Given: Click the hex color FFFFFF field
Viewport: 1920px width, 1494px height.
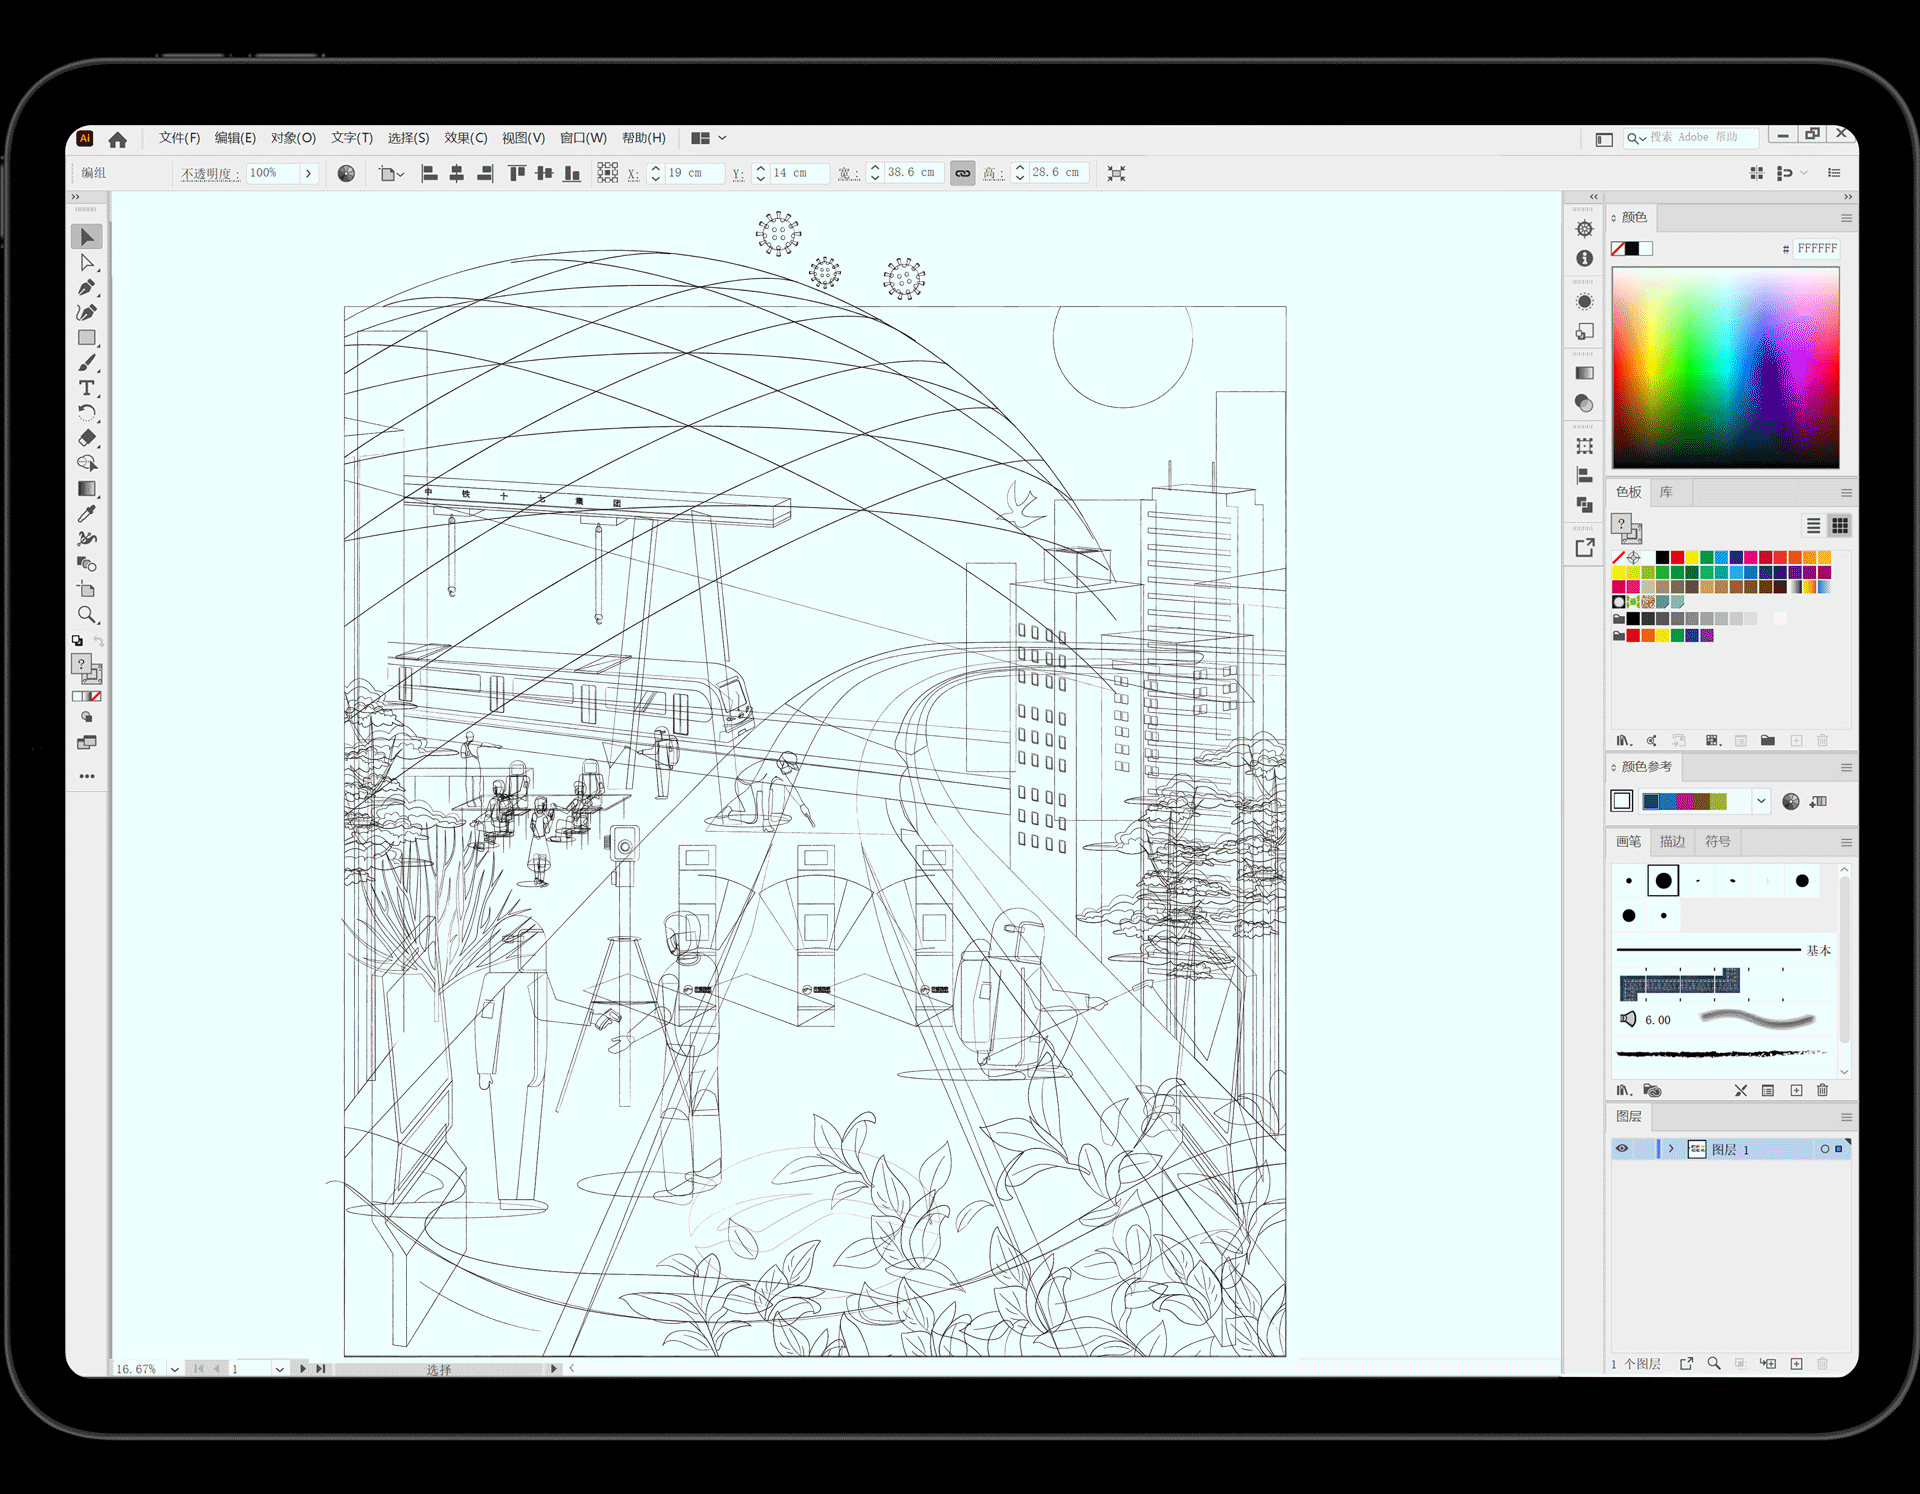Looking at the screenshot, I should pos(1816,249).
